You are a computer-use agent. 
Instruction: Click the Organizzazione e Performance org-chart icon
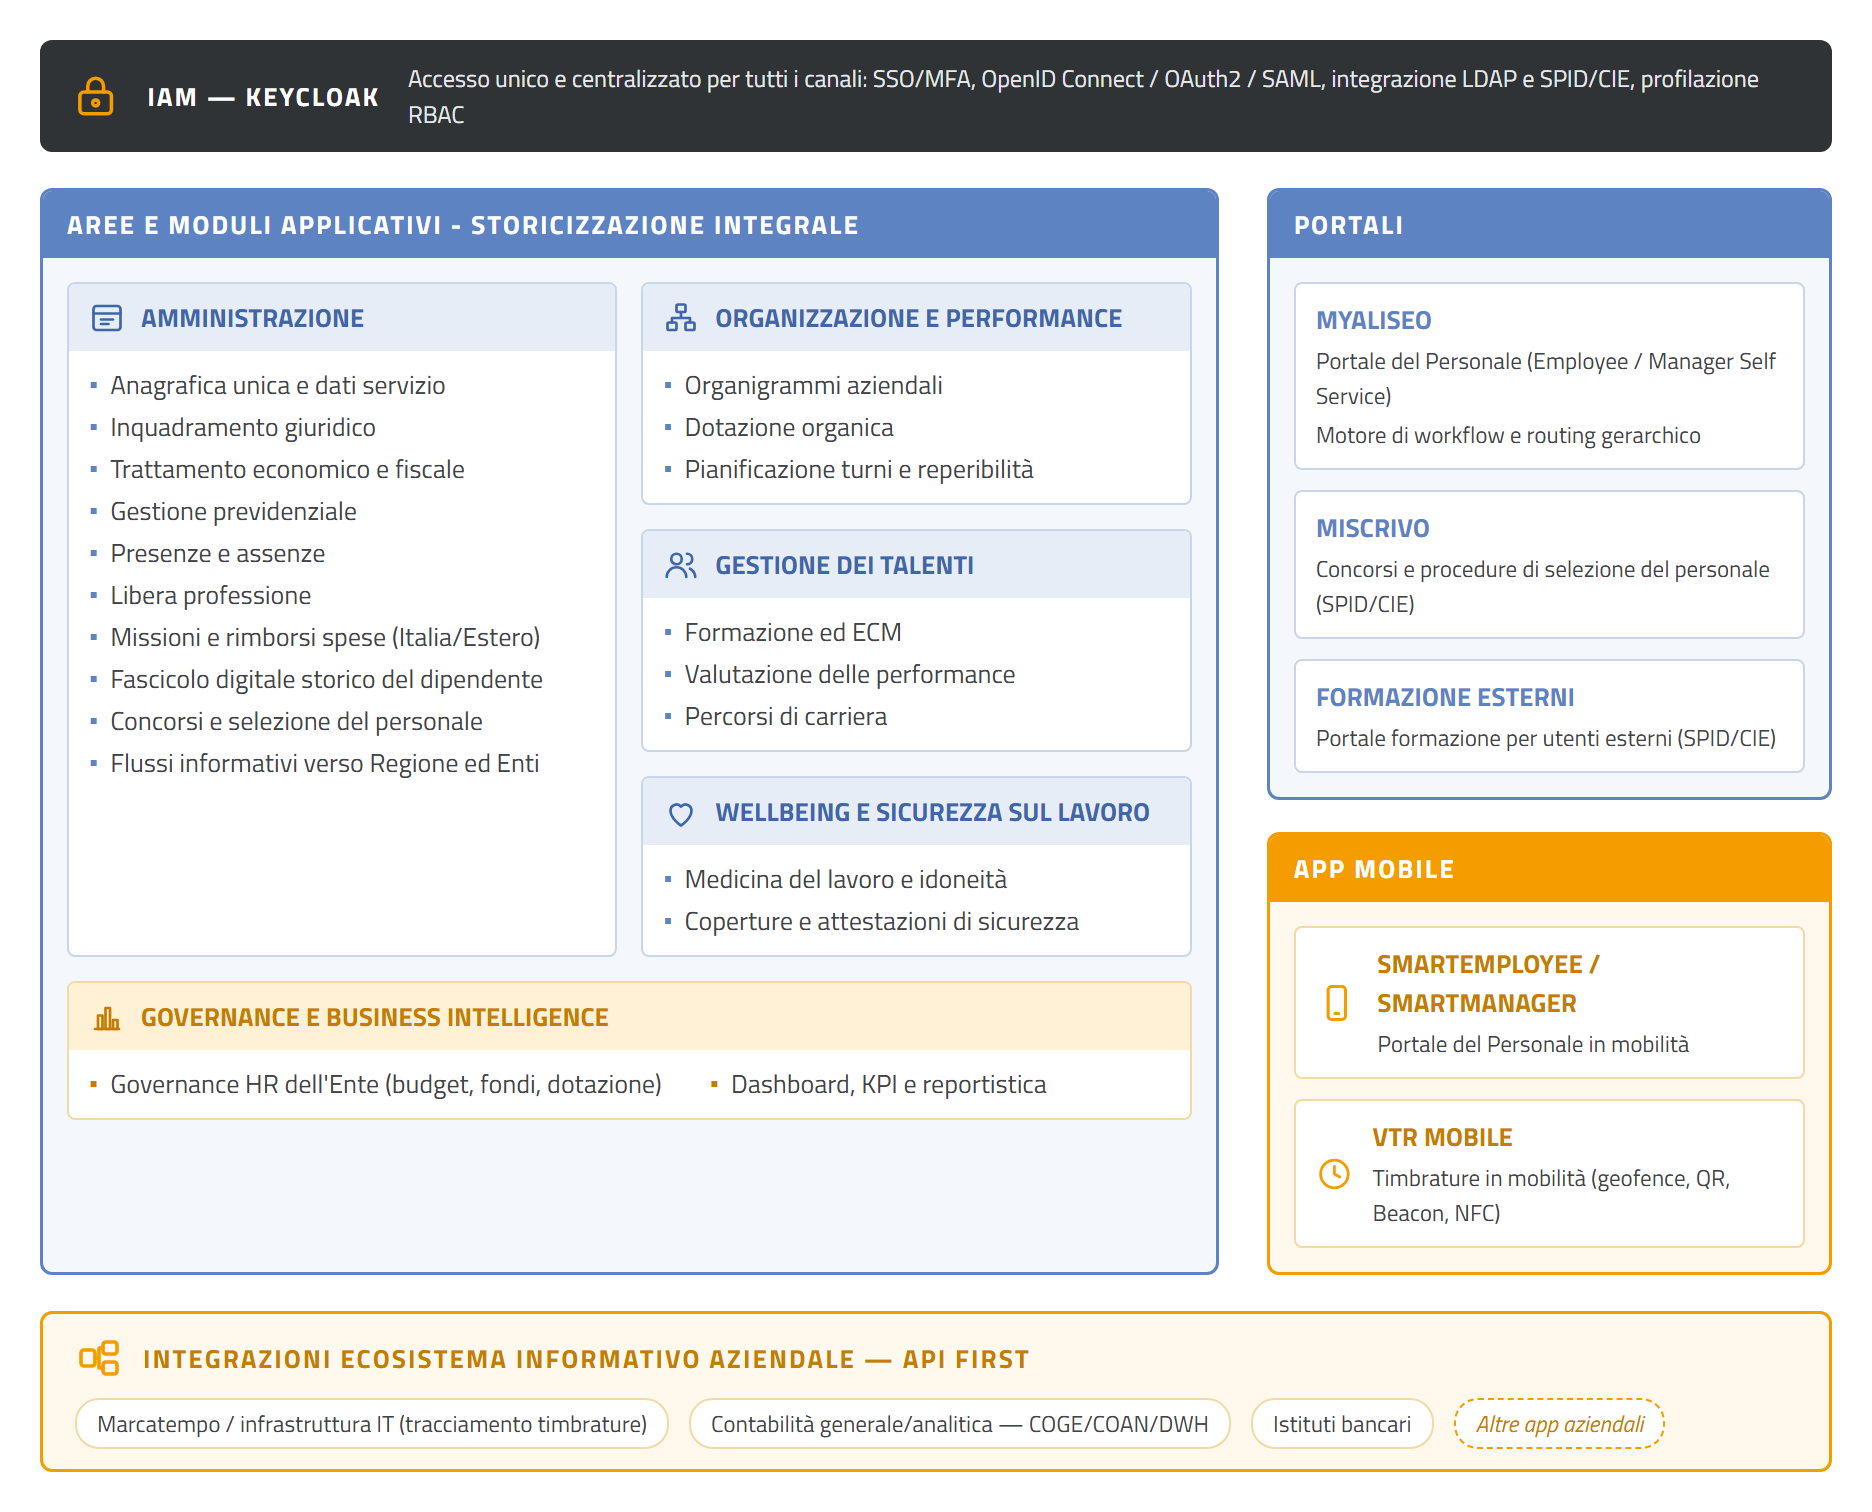[x=681, y=318]
